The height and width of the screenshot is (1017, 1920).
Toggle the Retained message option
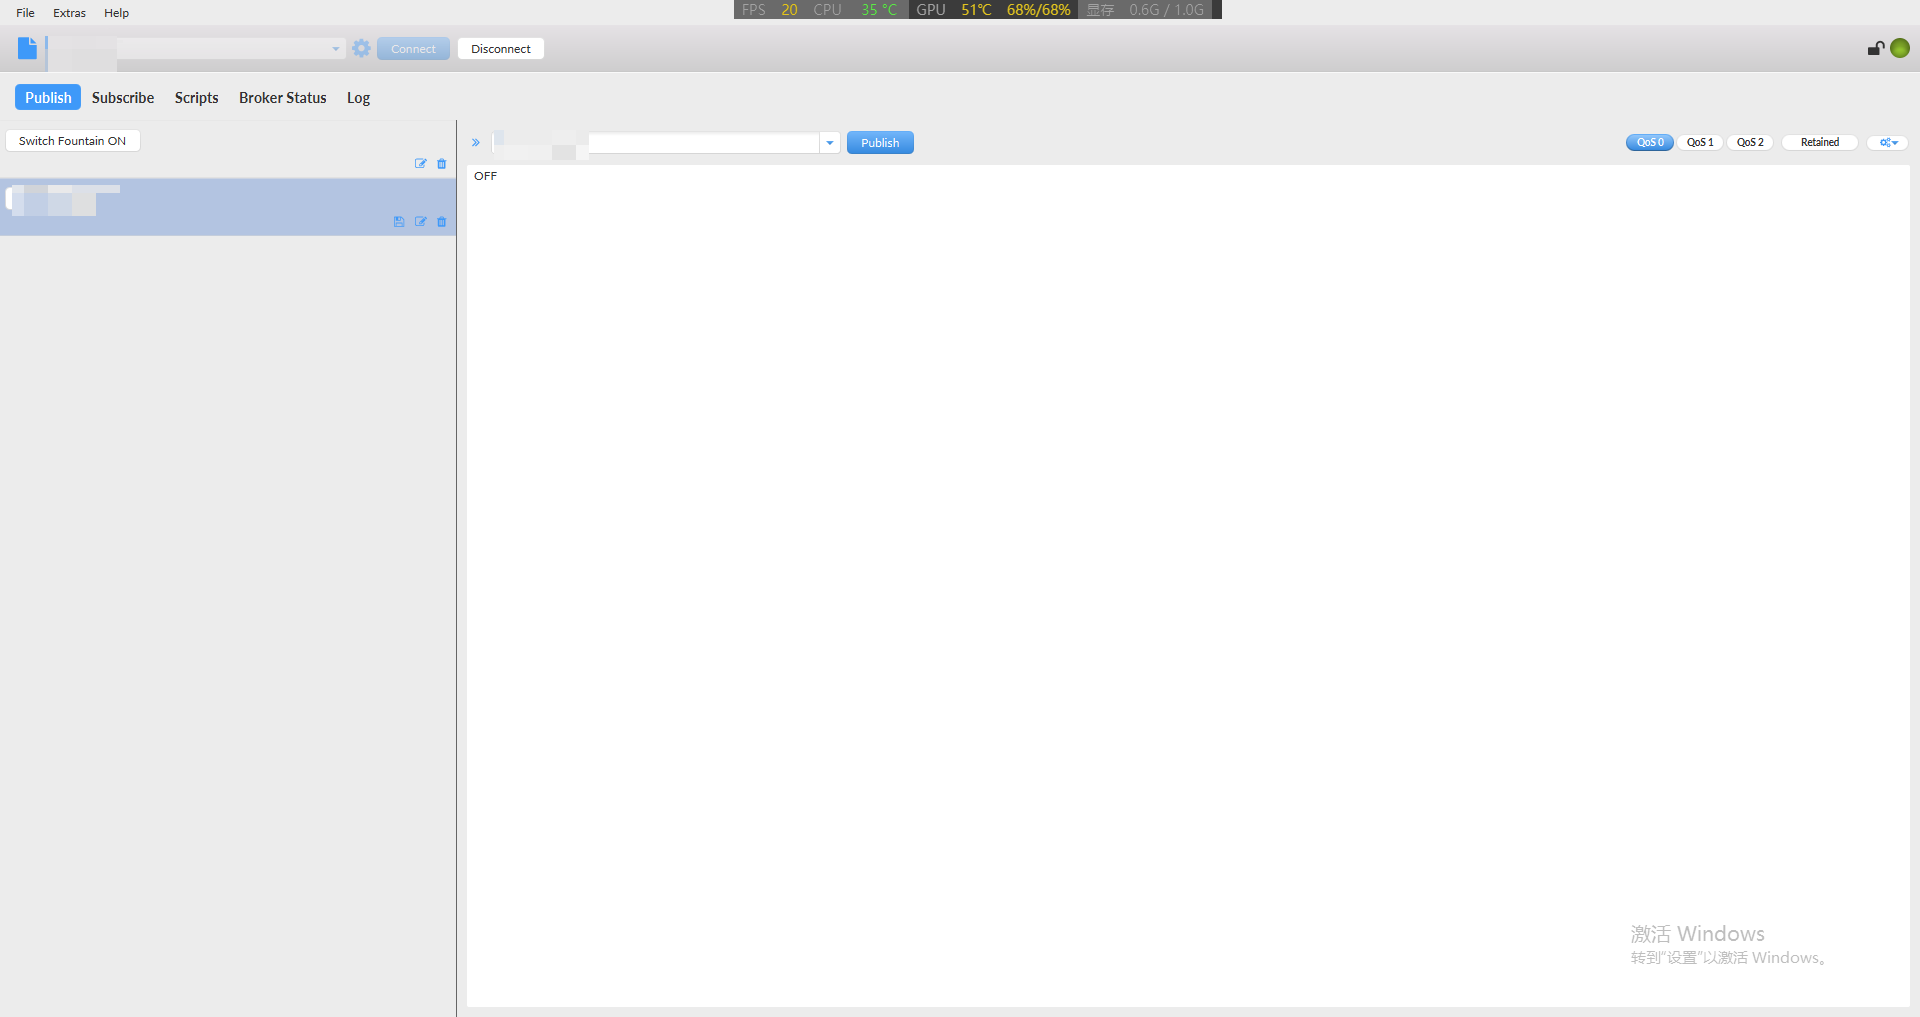(1820, 142)
